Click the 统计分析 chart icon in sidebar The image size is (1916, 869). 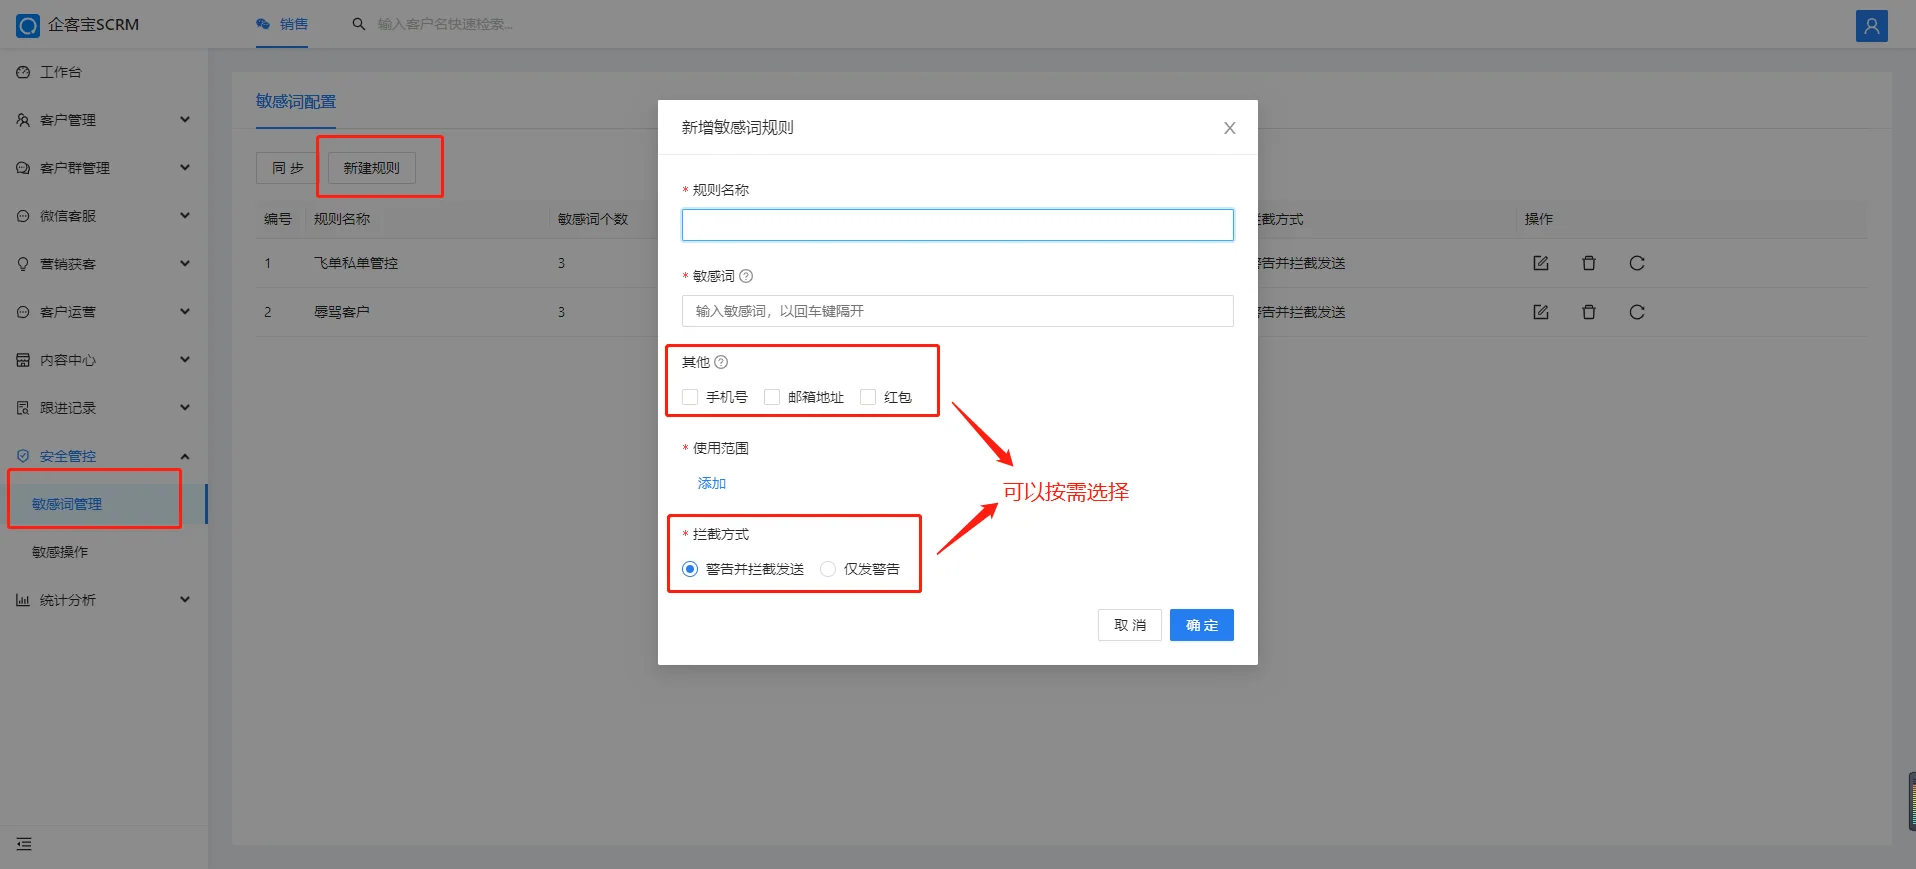(x=23, y=600)
